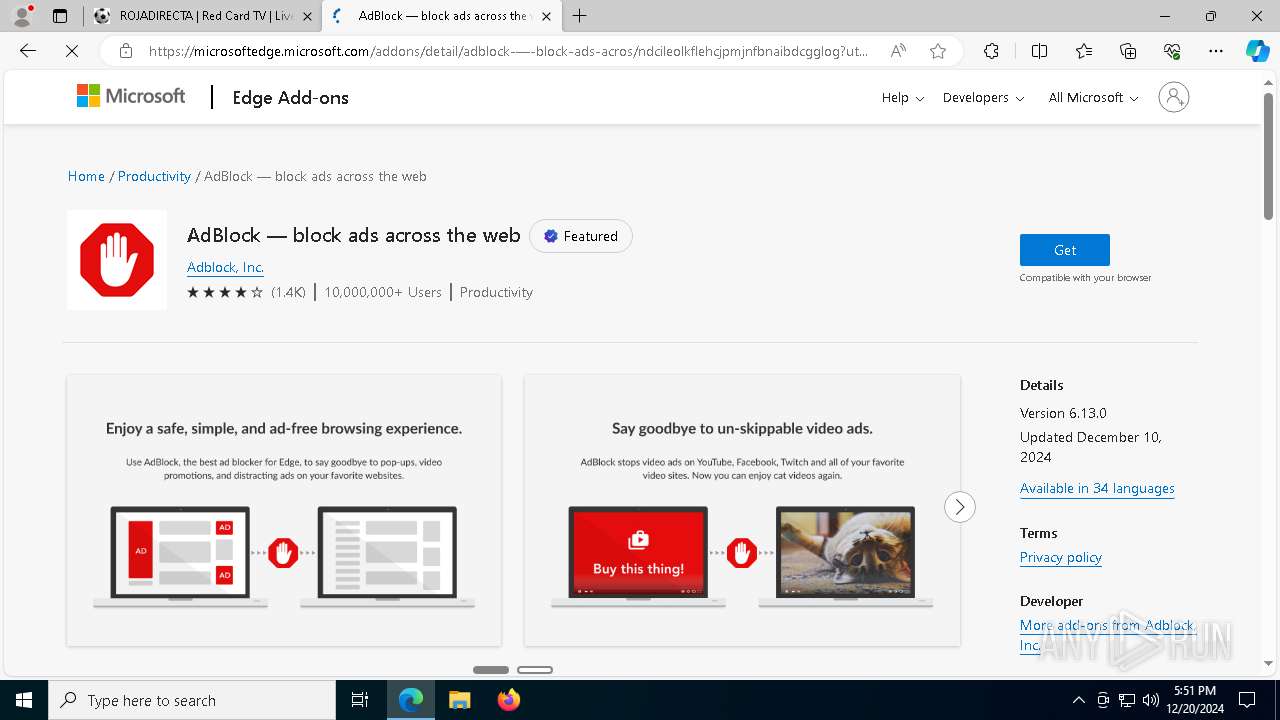
Task: View site information via the lock icon
Action: point(125,51)
